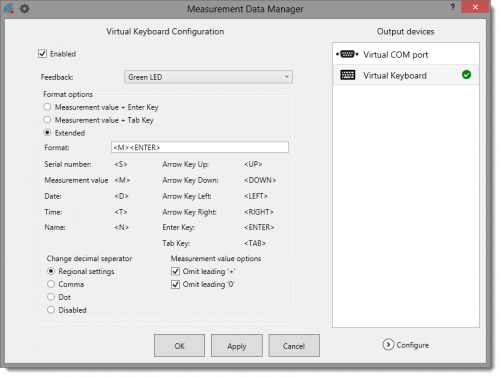This screenshot has width=500, height=377.
Task: Click the Tab Key label
Action: pos(176,243)
